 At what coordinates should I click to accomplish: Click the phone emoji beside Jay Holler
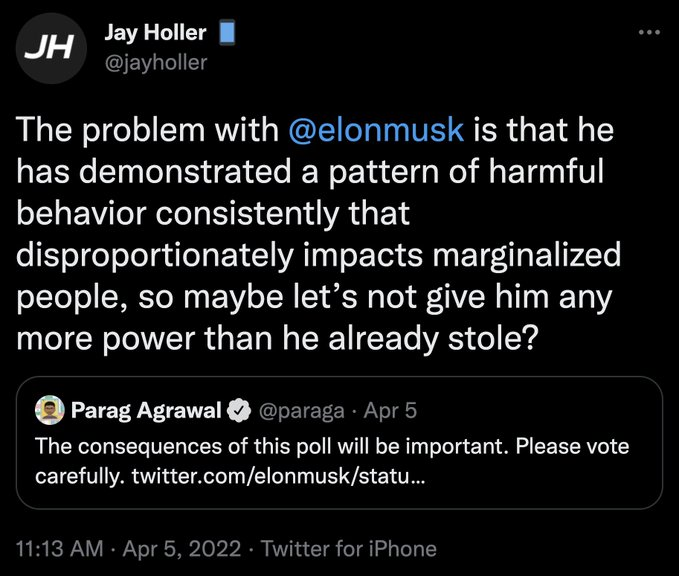pyautogui.click(x=226, y=33)
